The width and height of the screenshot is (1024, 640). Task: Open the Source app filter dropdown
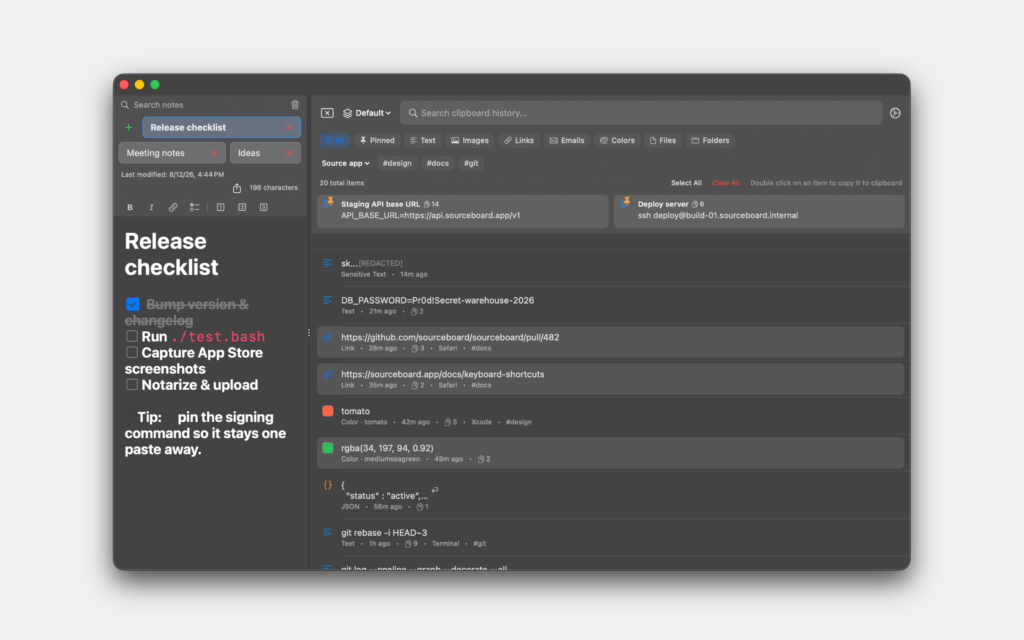point(345,163)
